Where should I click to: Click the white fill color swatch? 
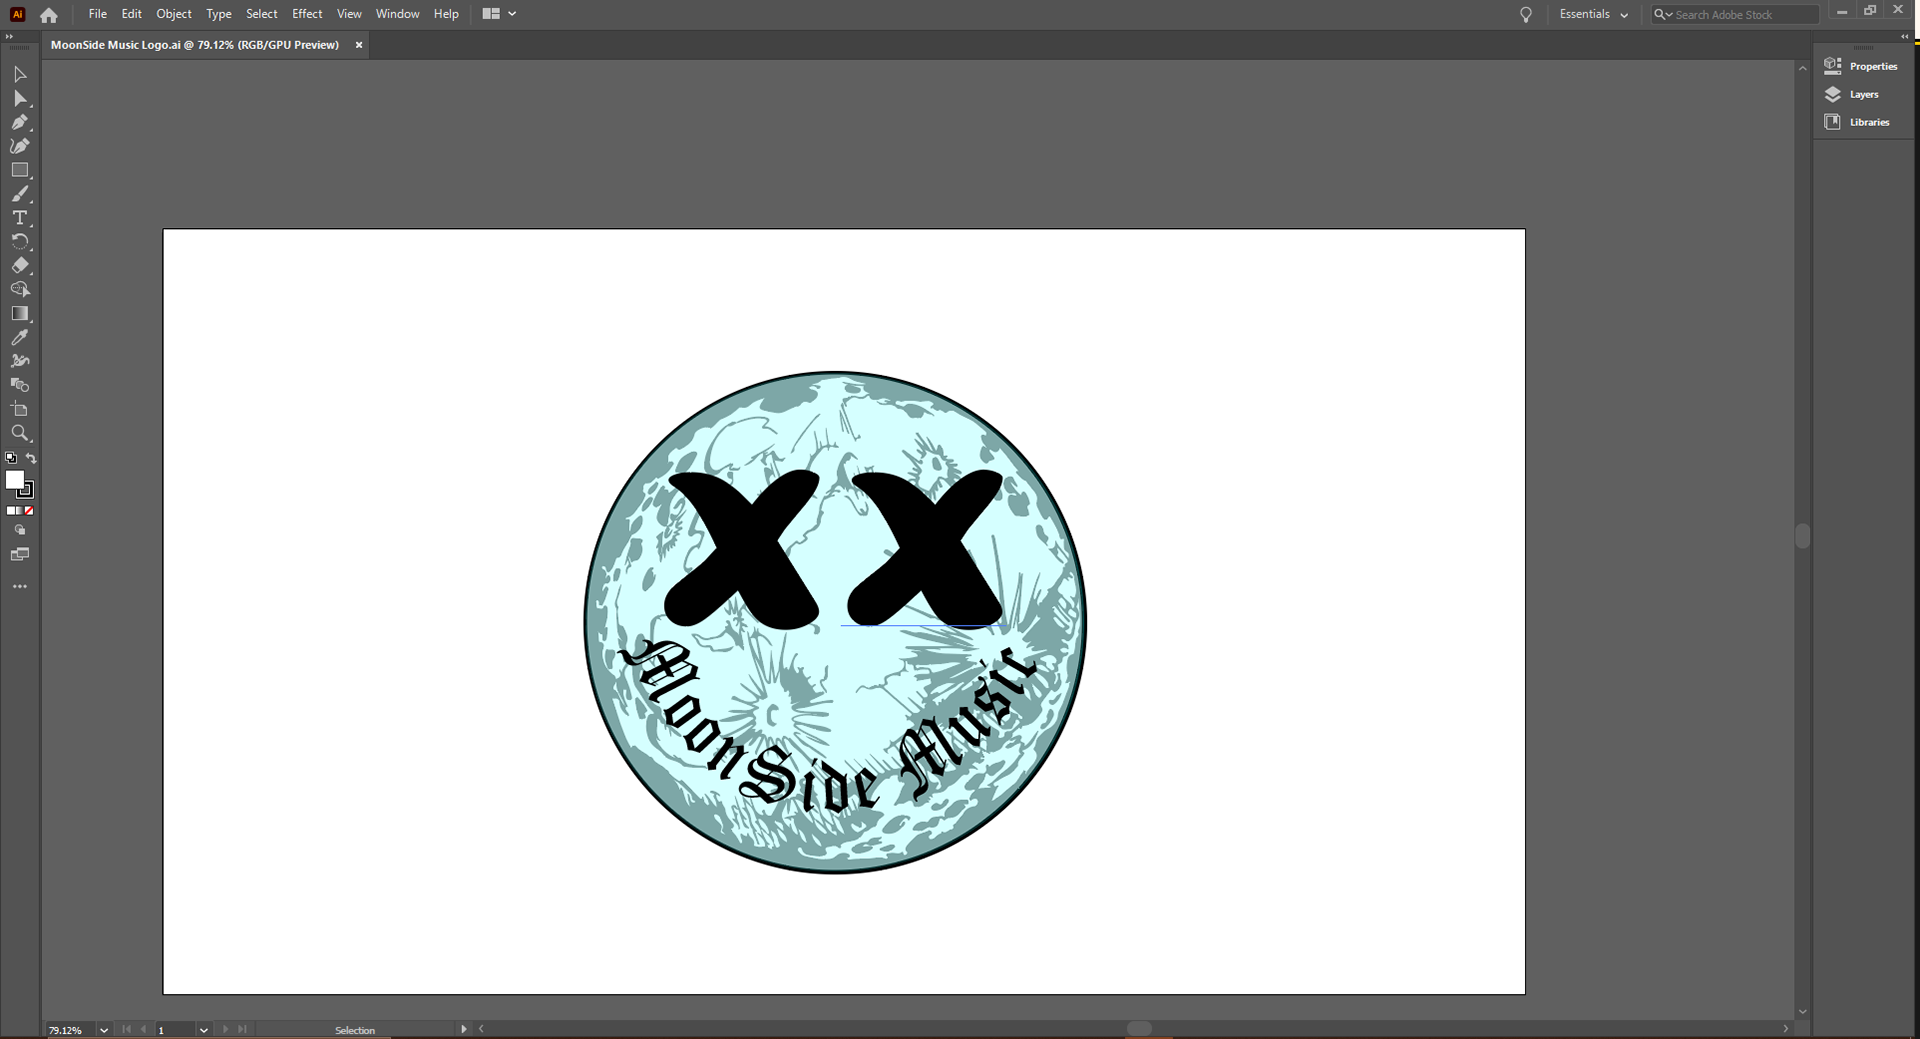14,480
